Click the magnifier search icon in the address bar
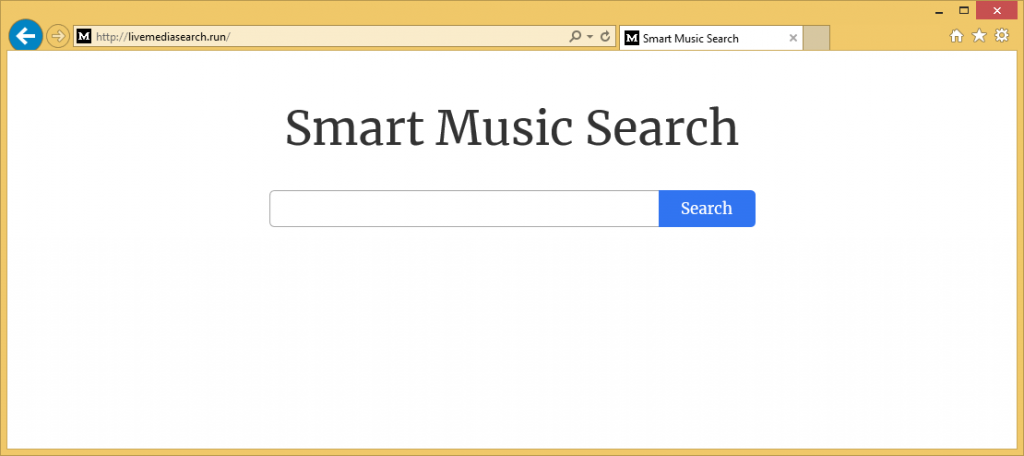The image size is (1024, 456). (x=575, y=37)
